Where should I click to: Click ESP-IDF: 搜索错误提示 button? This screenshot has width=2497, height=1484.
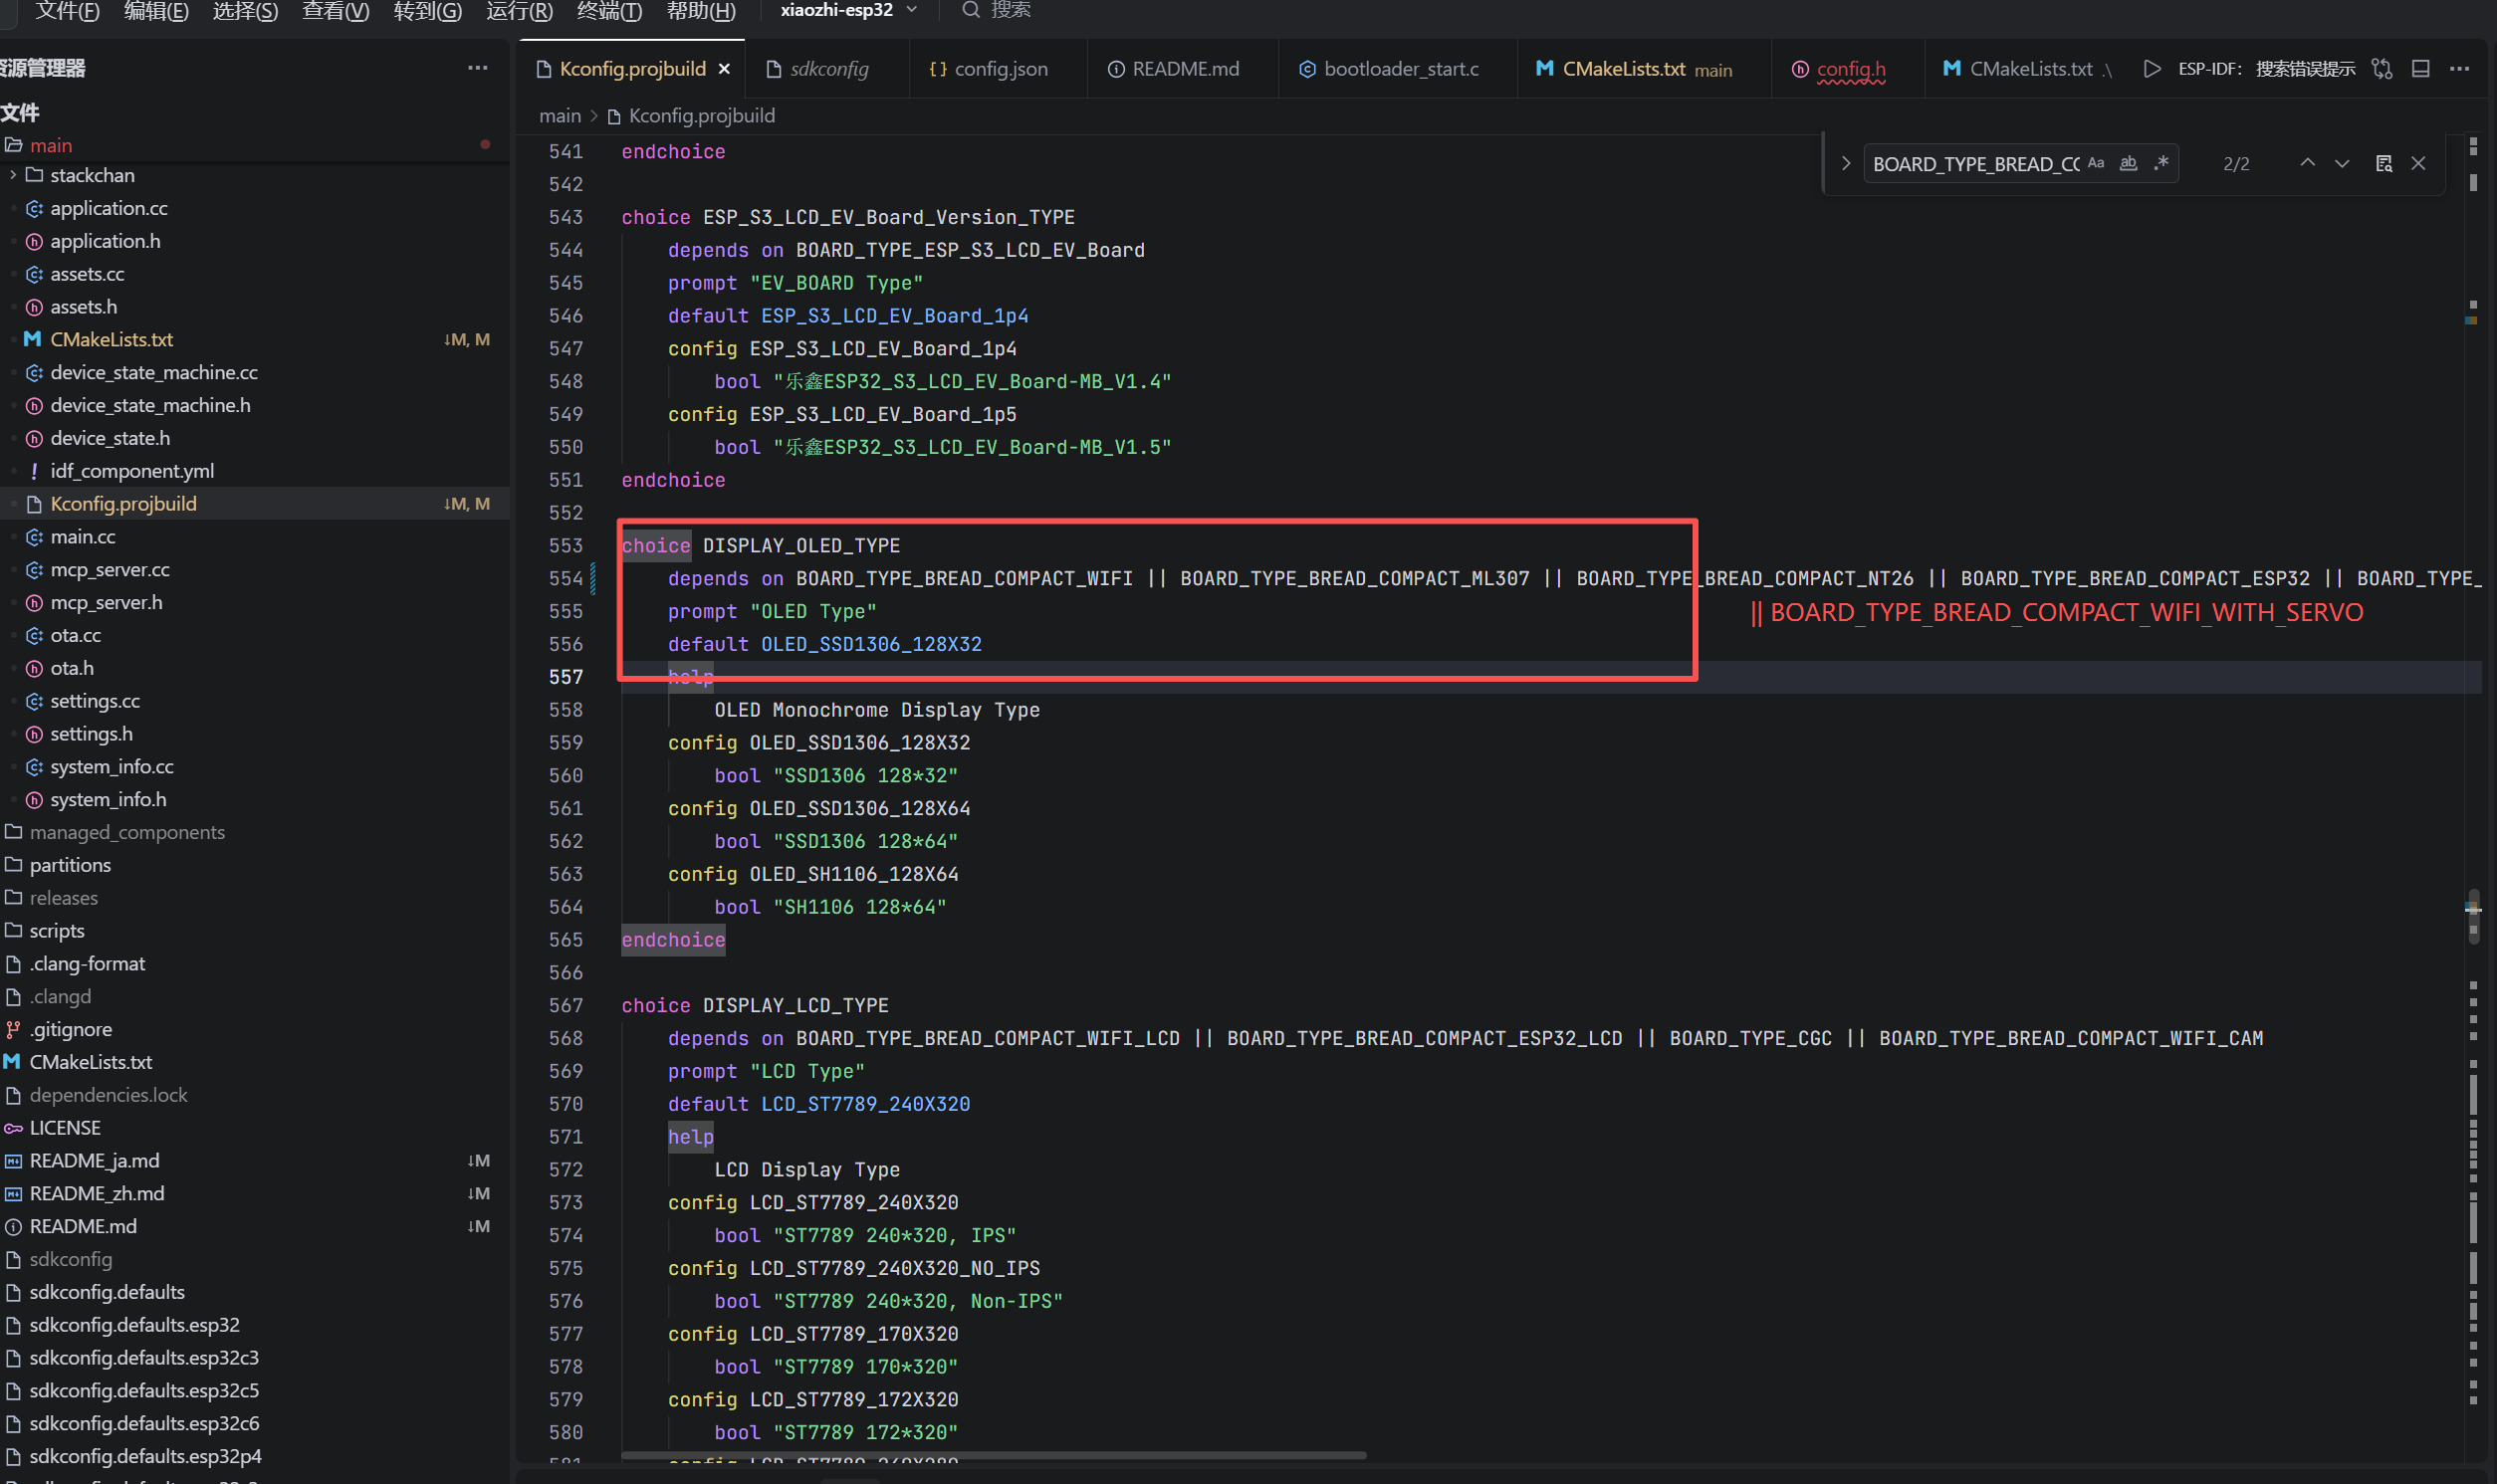click(x=2266, y=69)
